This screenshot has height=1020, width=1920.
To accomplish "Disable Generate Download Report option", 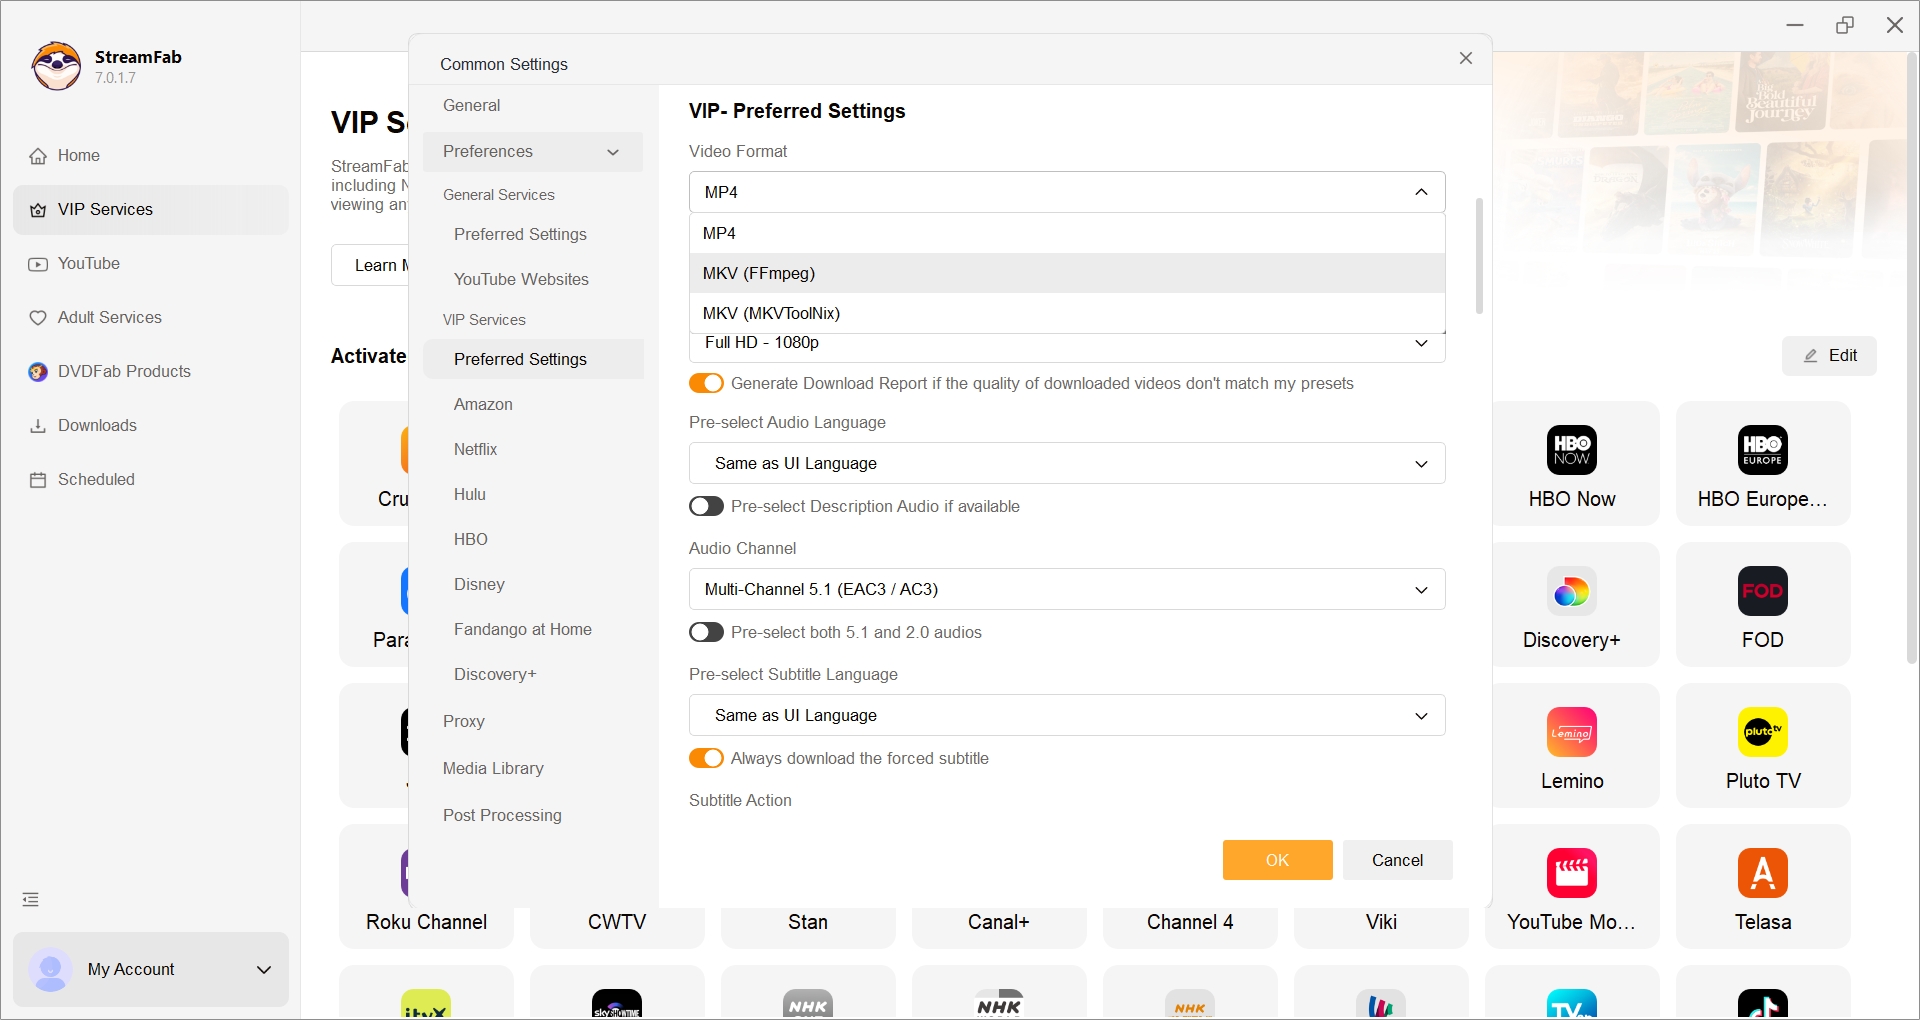I will coord(706,383).
